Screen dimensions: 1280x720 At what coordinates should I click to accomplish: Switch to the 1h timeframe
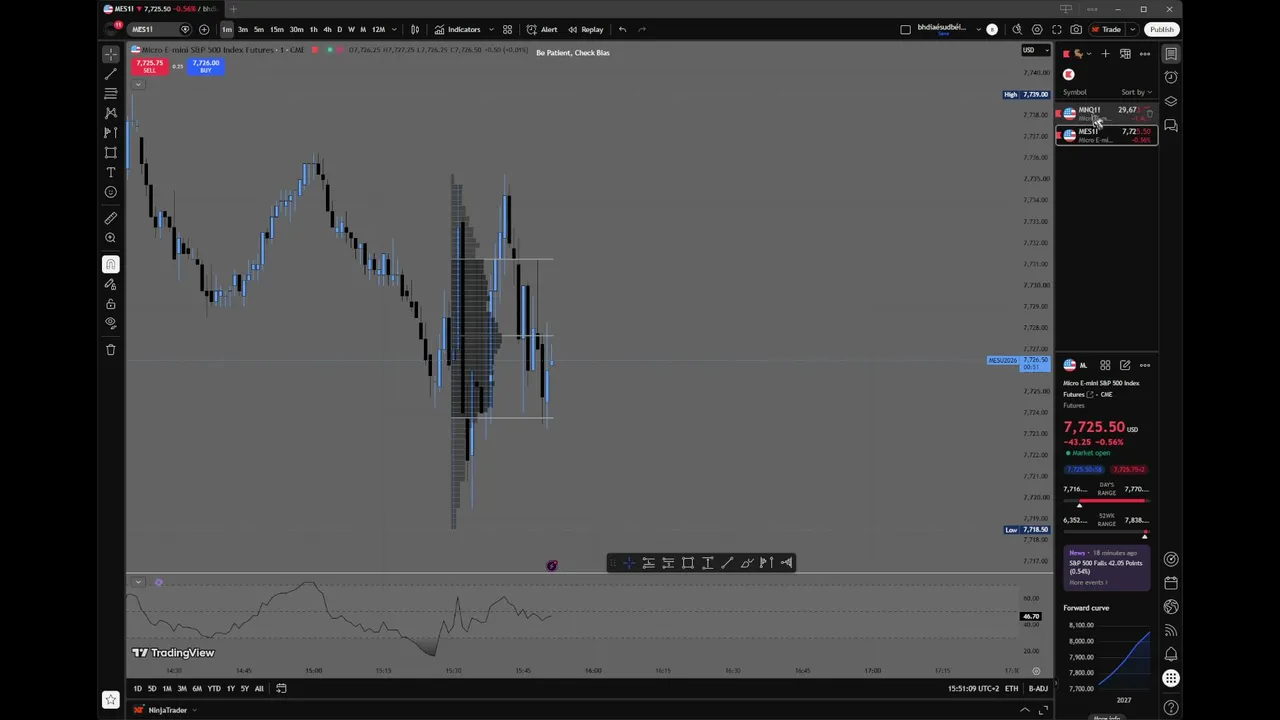pyautogui.click(x=313, y=29)
